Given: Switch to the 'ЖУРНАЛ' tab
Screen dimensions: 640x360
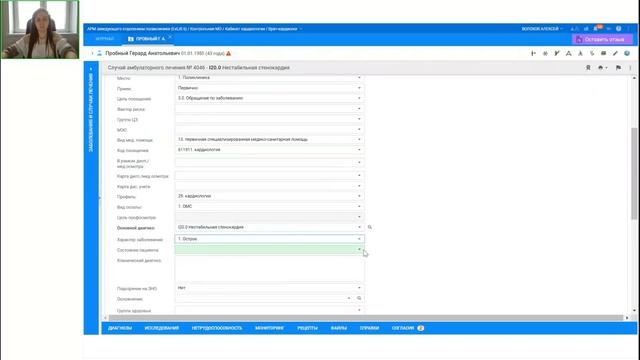Looking at the screenshot, I should click(104, 39).
